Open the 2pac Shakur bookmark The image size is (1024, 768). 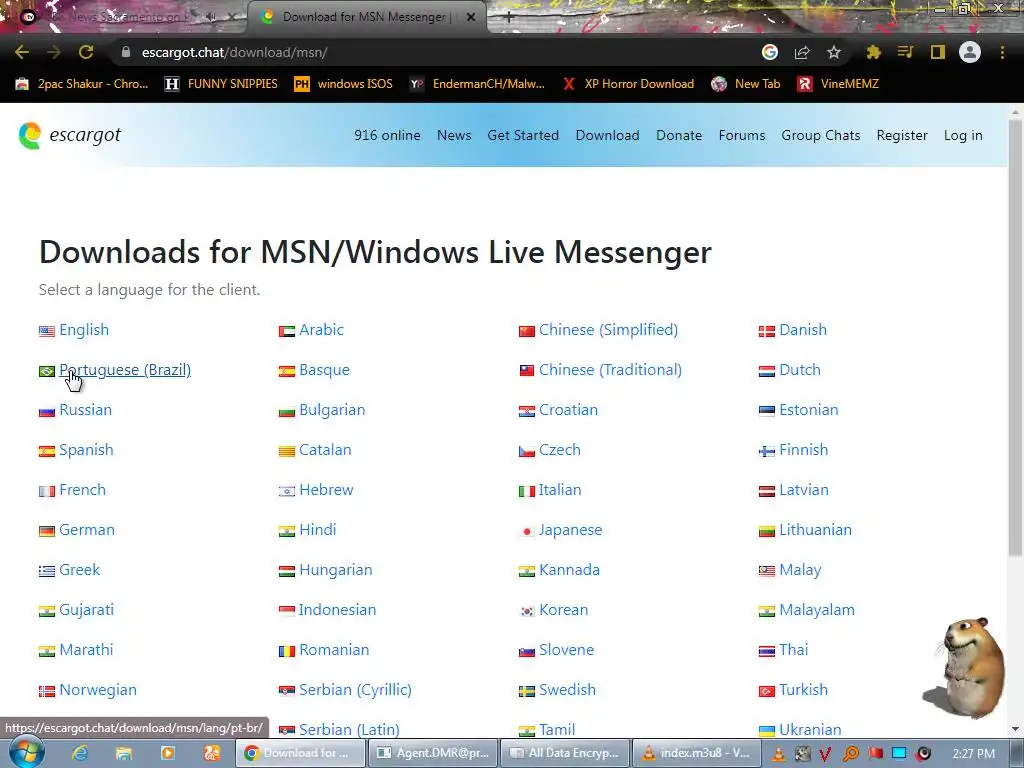click(82, 84)
